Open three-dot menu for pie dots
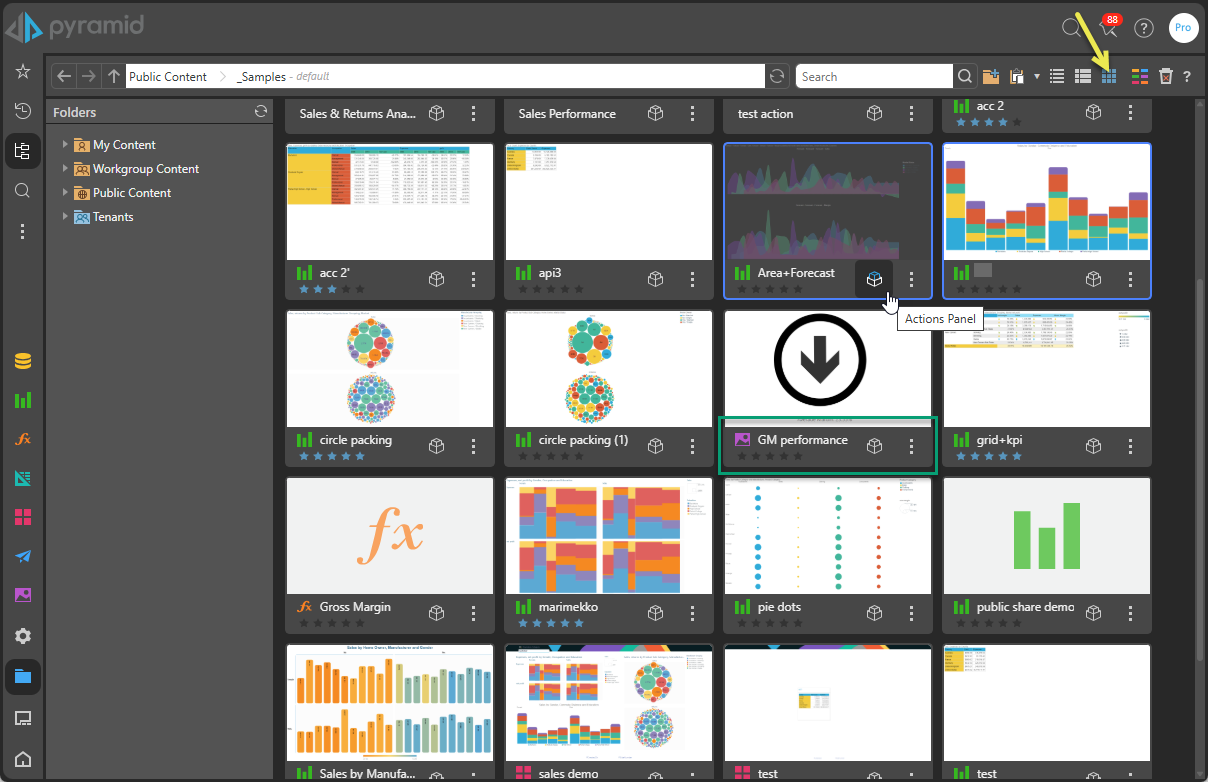Image resolution: width=1208 pixels, height=782 pixels. [x=911, y=613]
